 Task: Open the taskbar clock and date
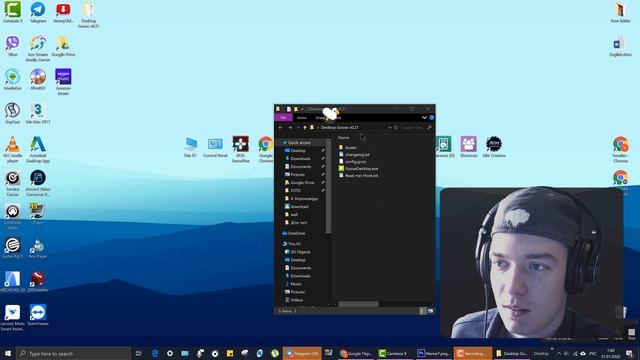(611, 353)
